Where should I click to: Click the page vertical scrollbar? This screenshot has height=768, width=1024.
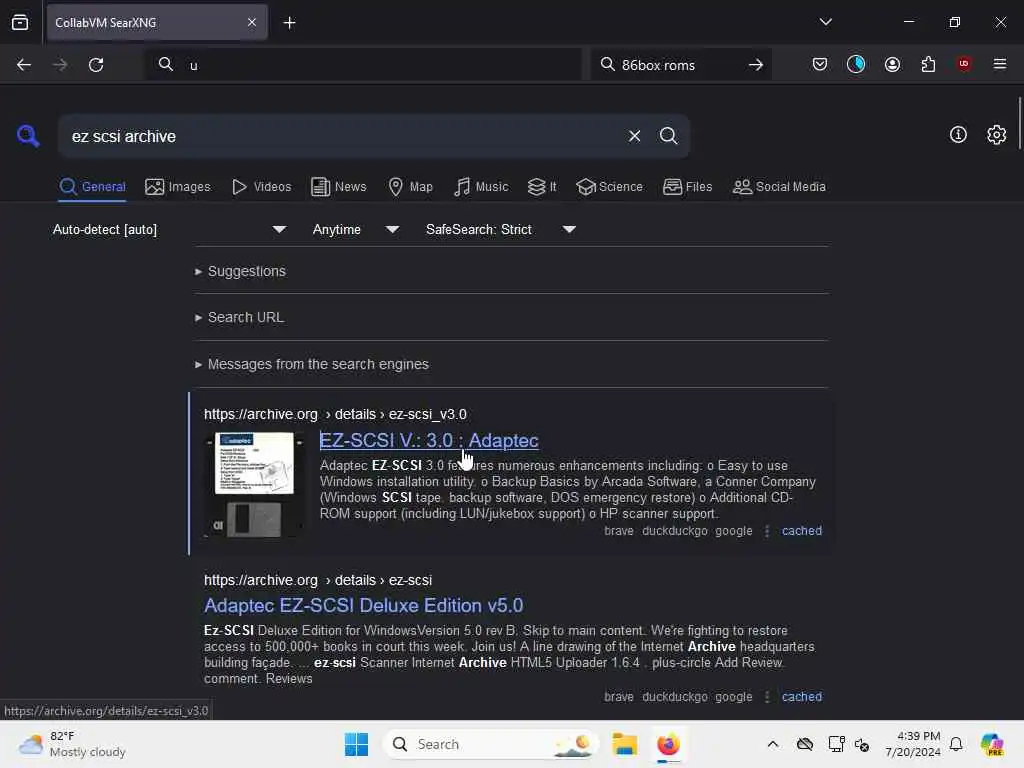(x=1019, y=123)
